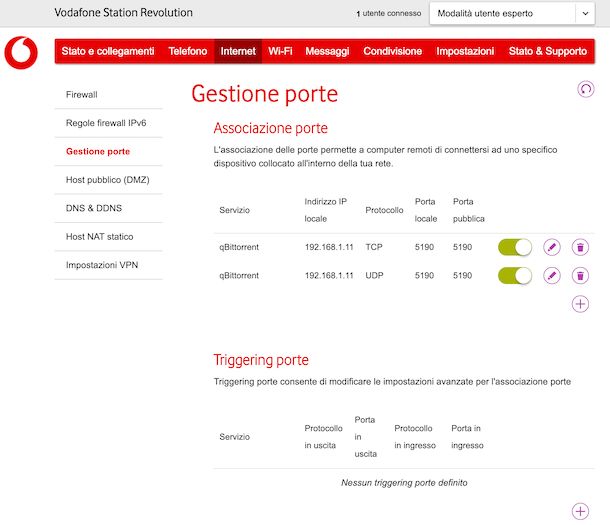The height and width of the screenshot is (525, 610).
Task: Open Regole firewall IPv6 sidebar item
Action: pyautogui.click(x=109, y=123)
